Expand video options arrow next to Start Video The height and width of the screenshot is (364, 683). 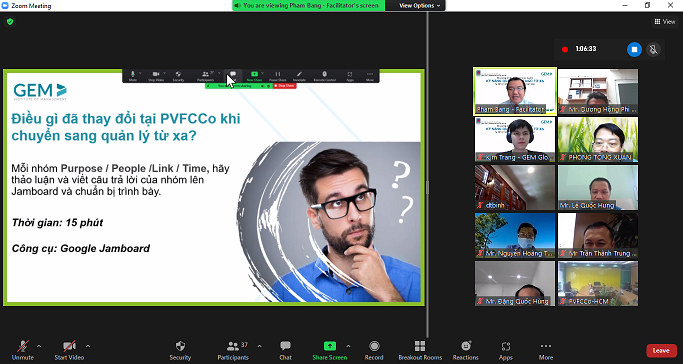pos(88,347)
